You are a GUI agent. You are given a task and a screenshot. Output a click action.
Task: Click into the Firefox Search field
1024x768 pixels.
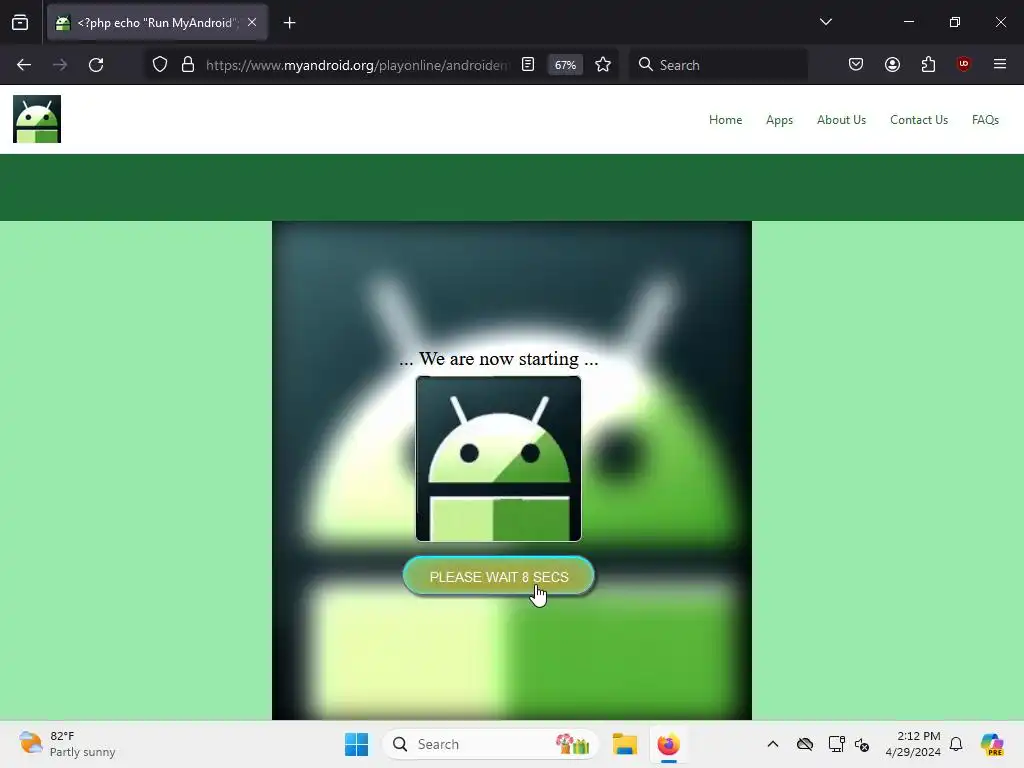click(718, 65)
